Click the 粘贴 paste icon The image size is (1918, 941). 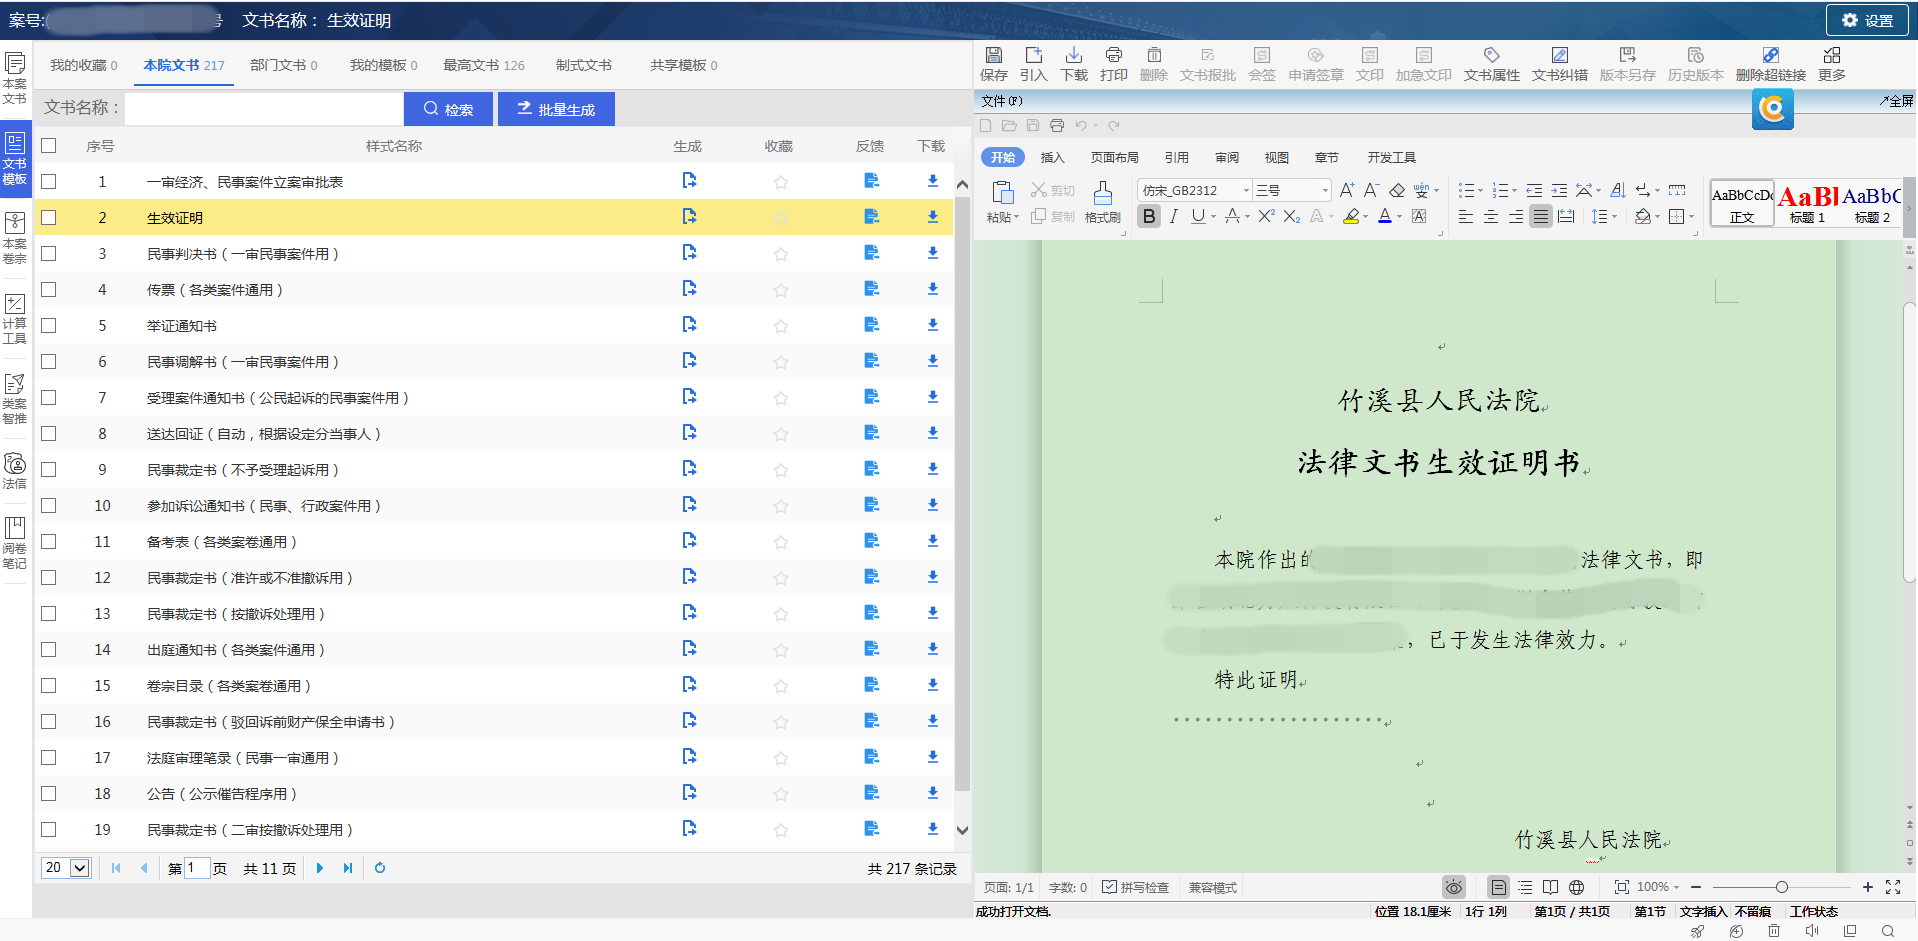coord(1002,193)
